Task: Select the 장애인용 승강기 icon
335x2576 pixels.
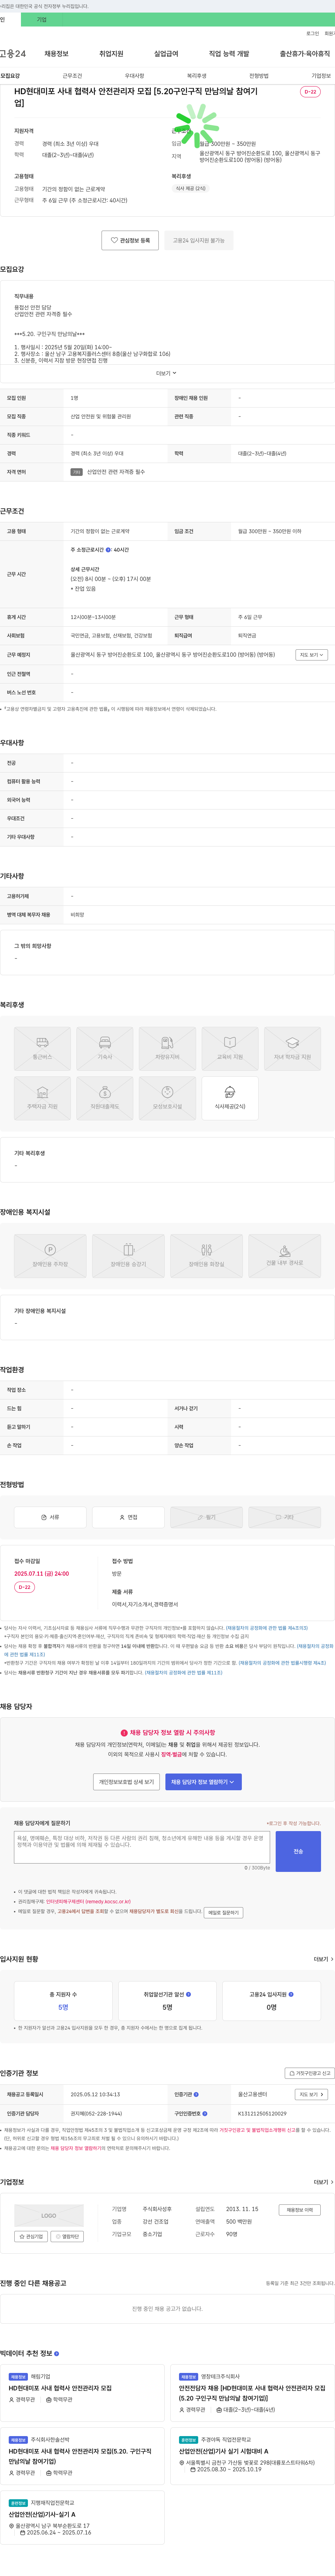Action: (x=128, y=1256)
